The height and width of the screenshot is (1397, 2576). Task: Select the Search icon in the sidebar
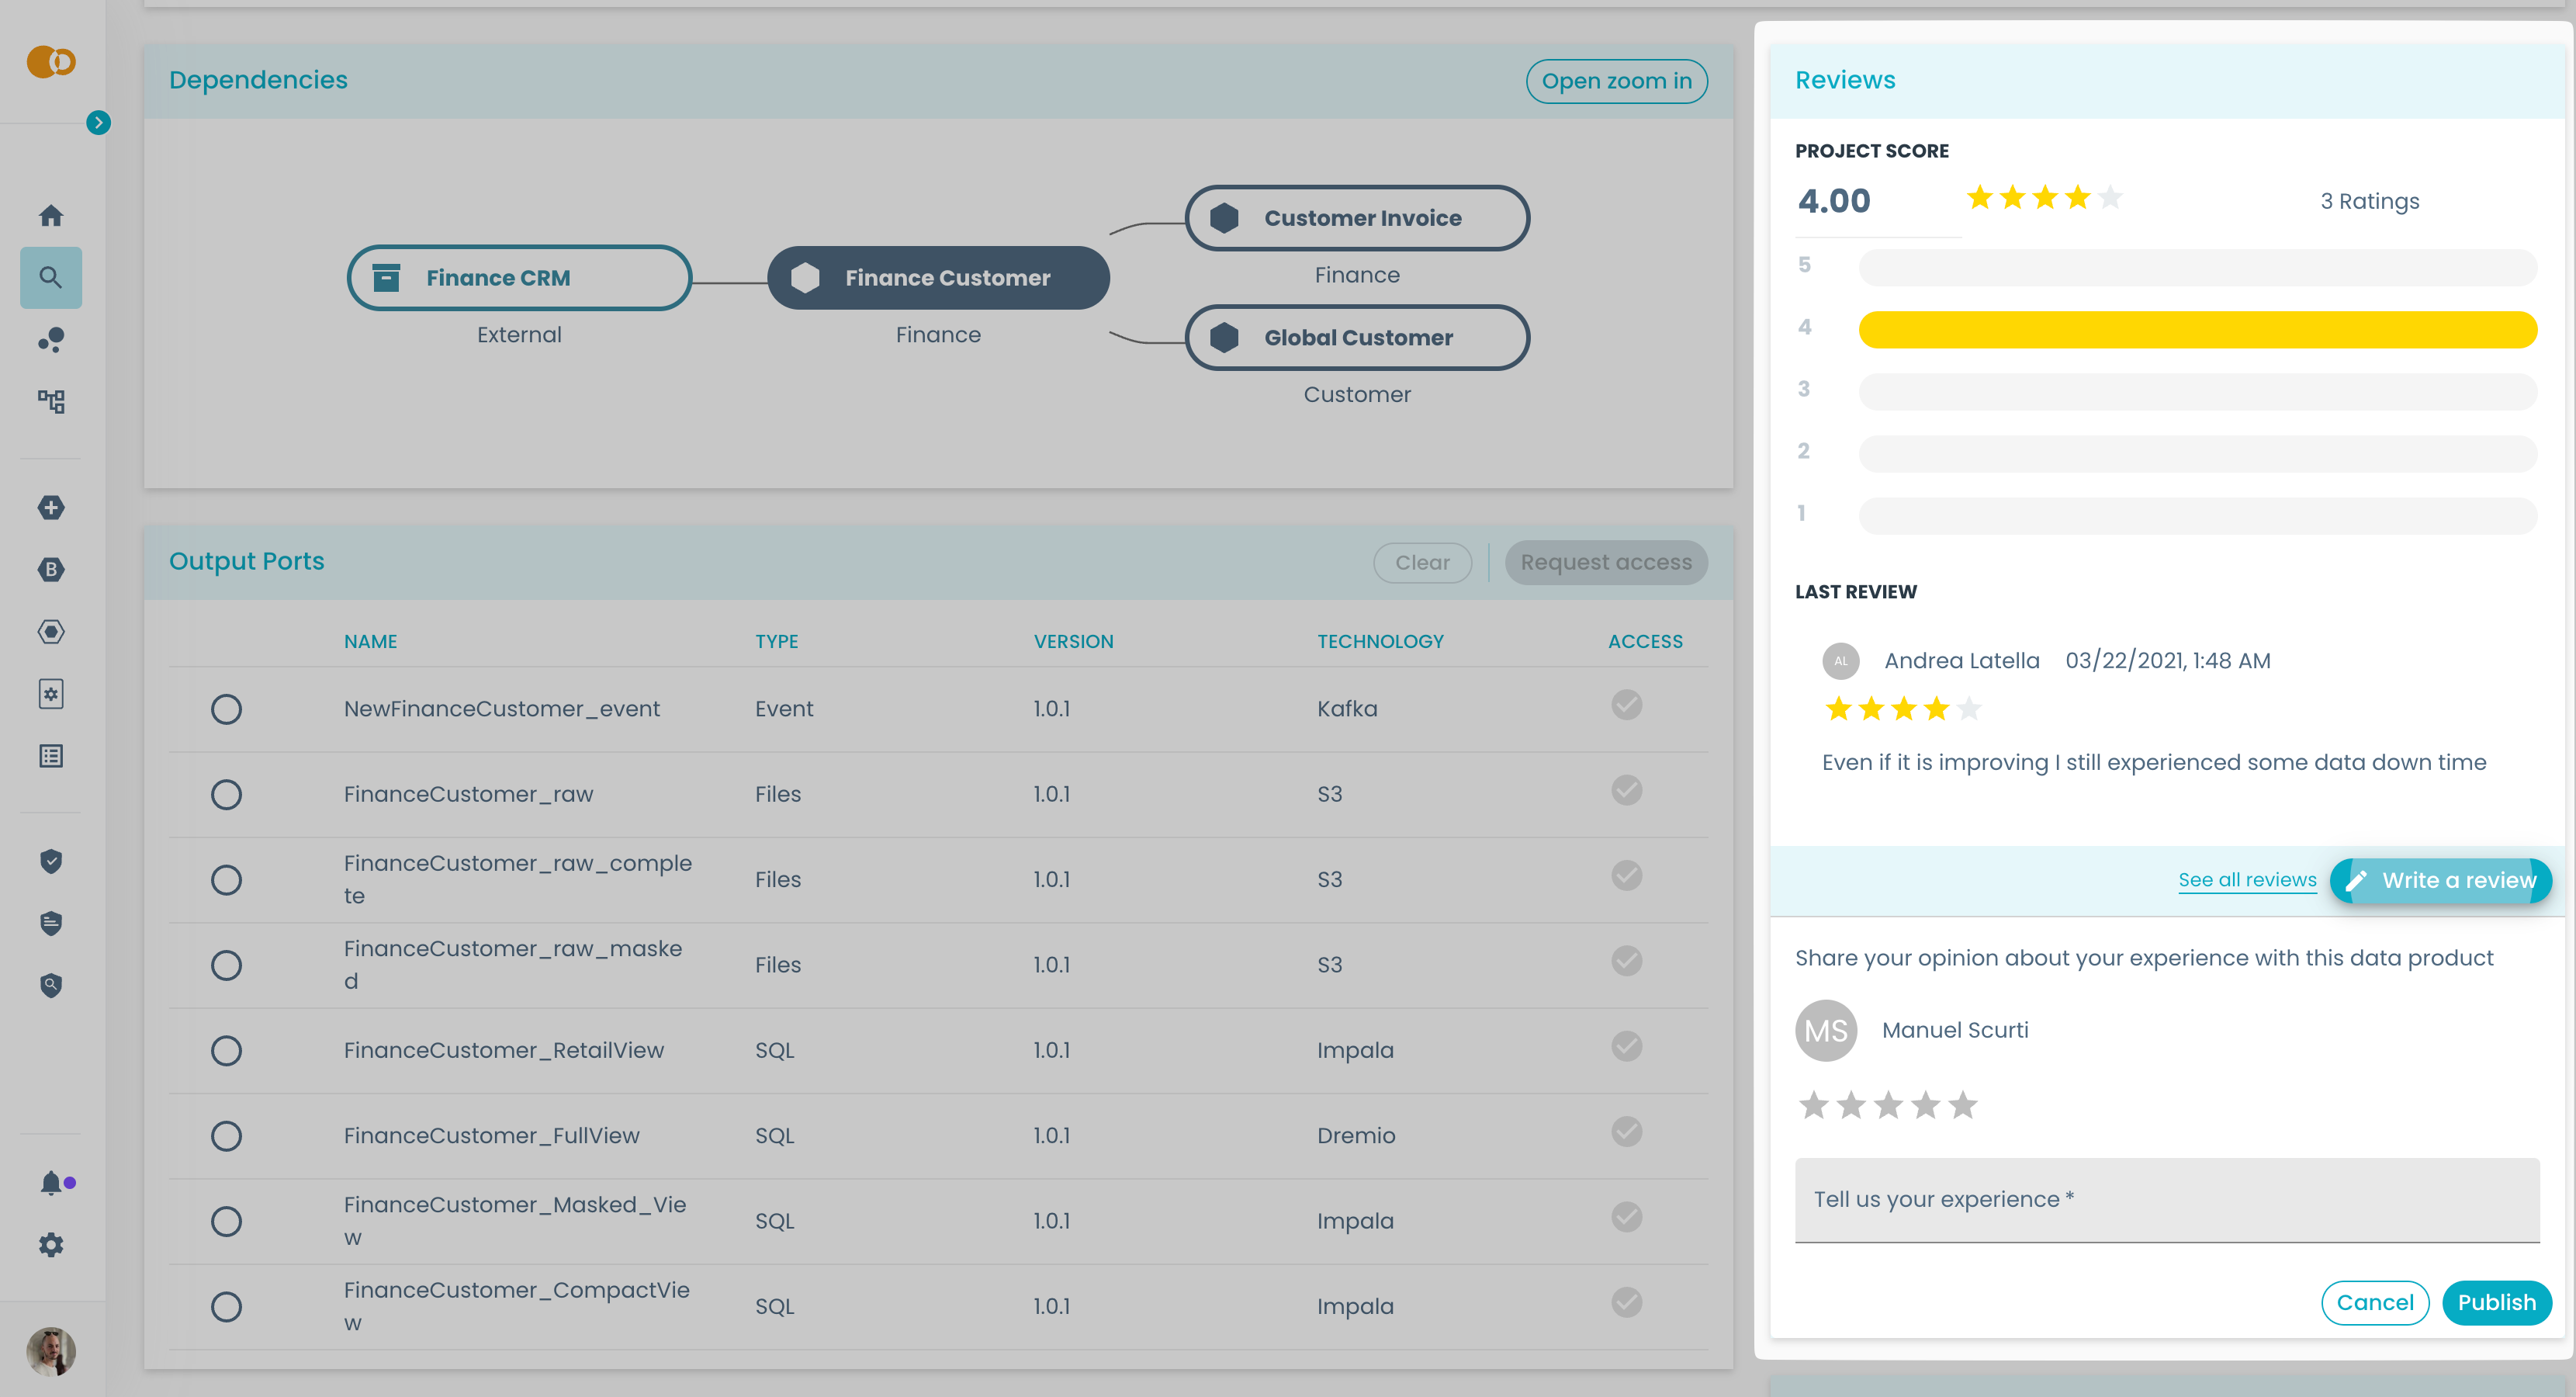[50, 277]
